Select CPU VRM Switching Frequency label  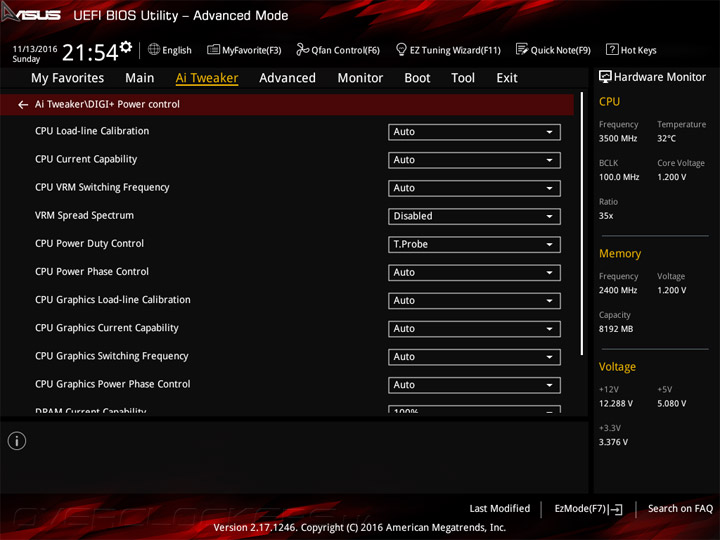pos(102,187)
